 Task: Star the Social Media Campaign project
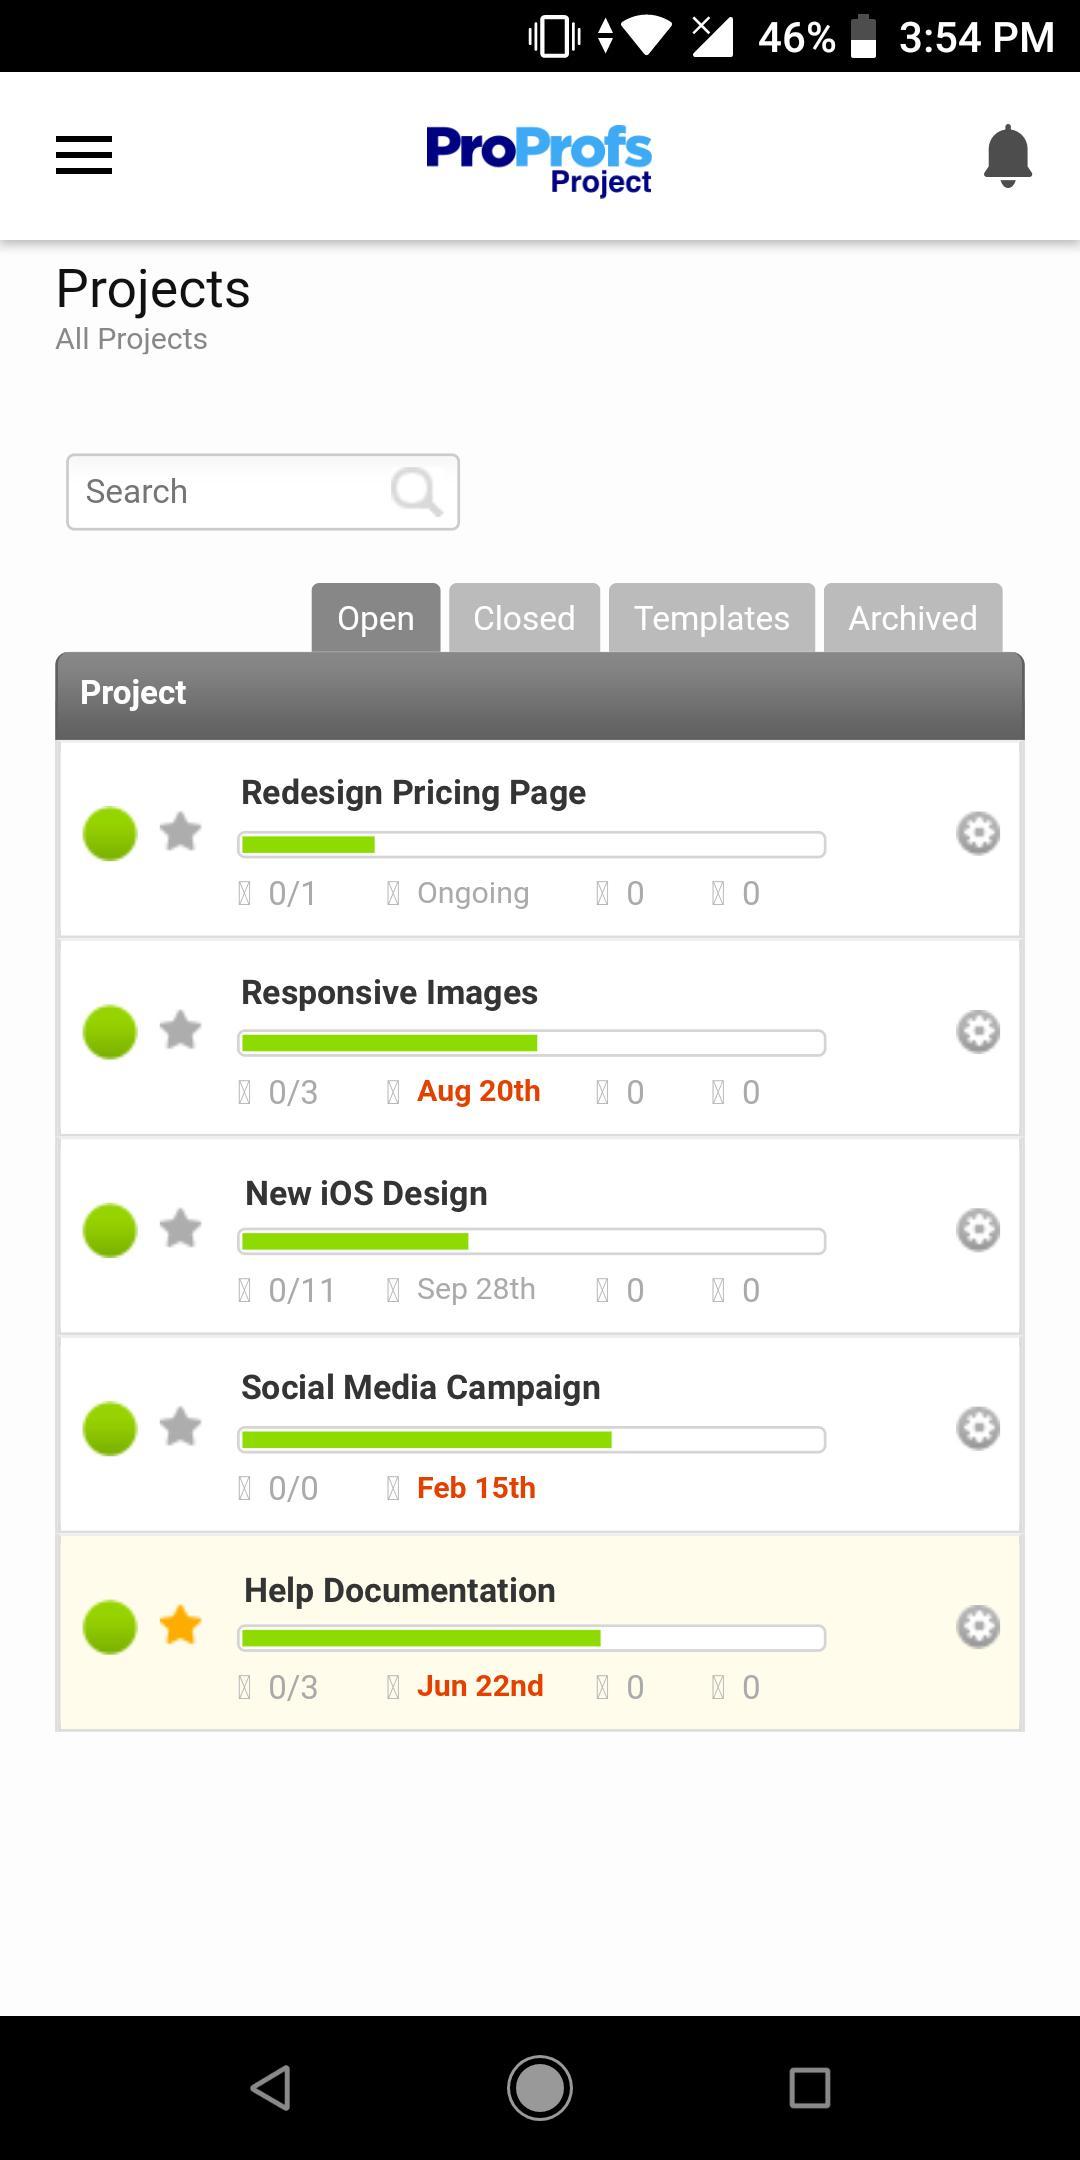[181, 1427]
